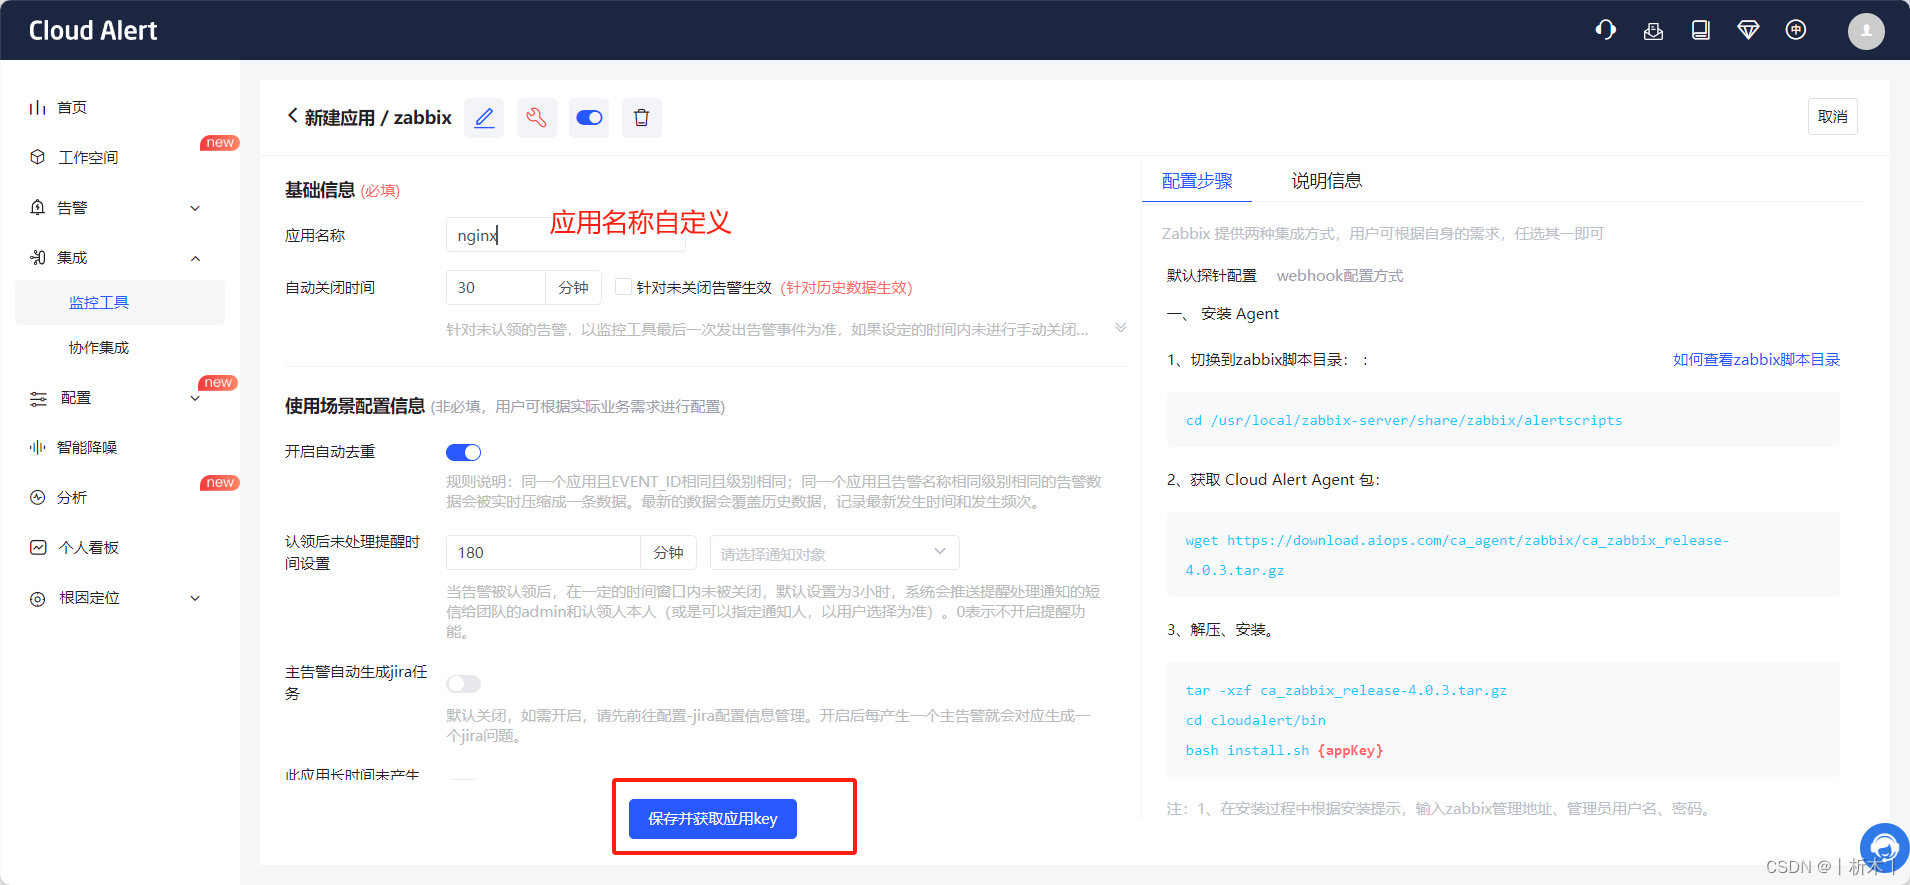Click the trash delete icon
Image resolution: width=1910 pixels, height=885 pixels.
pyautogui.click(x=642, y=118)
